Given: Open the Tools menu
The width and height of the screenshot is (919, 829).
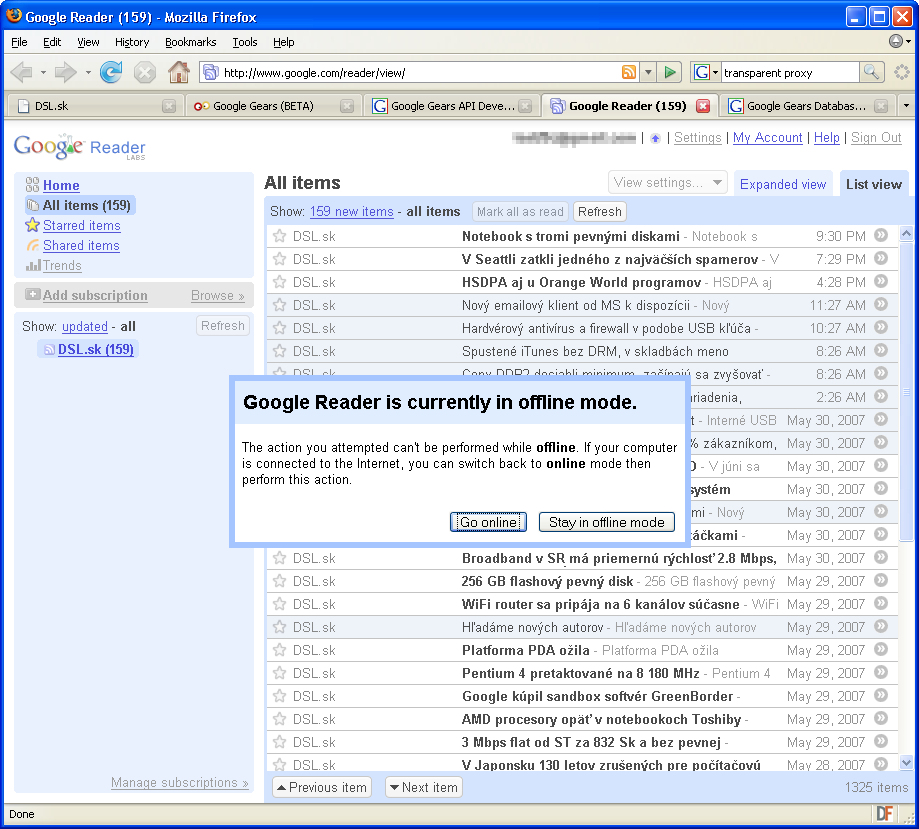Looking at the screenshot, I should 244,42.
